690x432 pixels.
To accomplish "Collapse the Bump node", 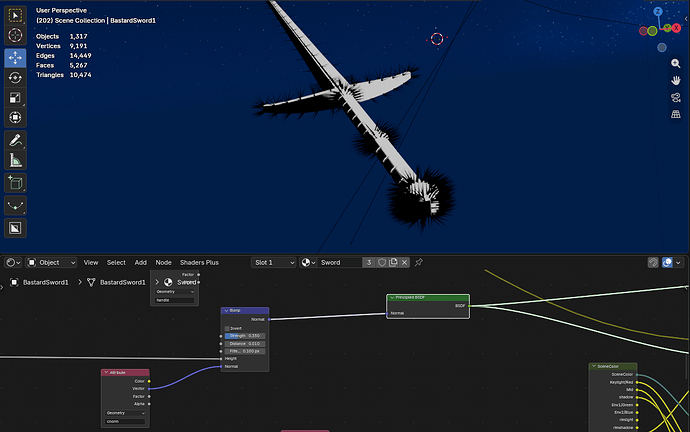I will 226,311.
